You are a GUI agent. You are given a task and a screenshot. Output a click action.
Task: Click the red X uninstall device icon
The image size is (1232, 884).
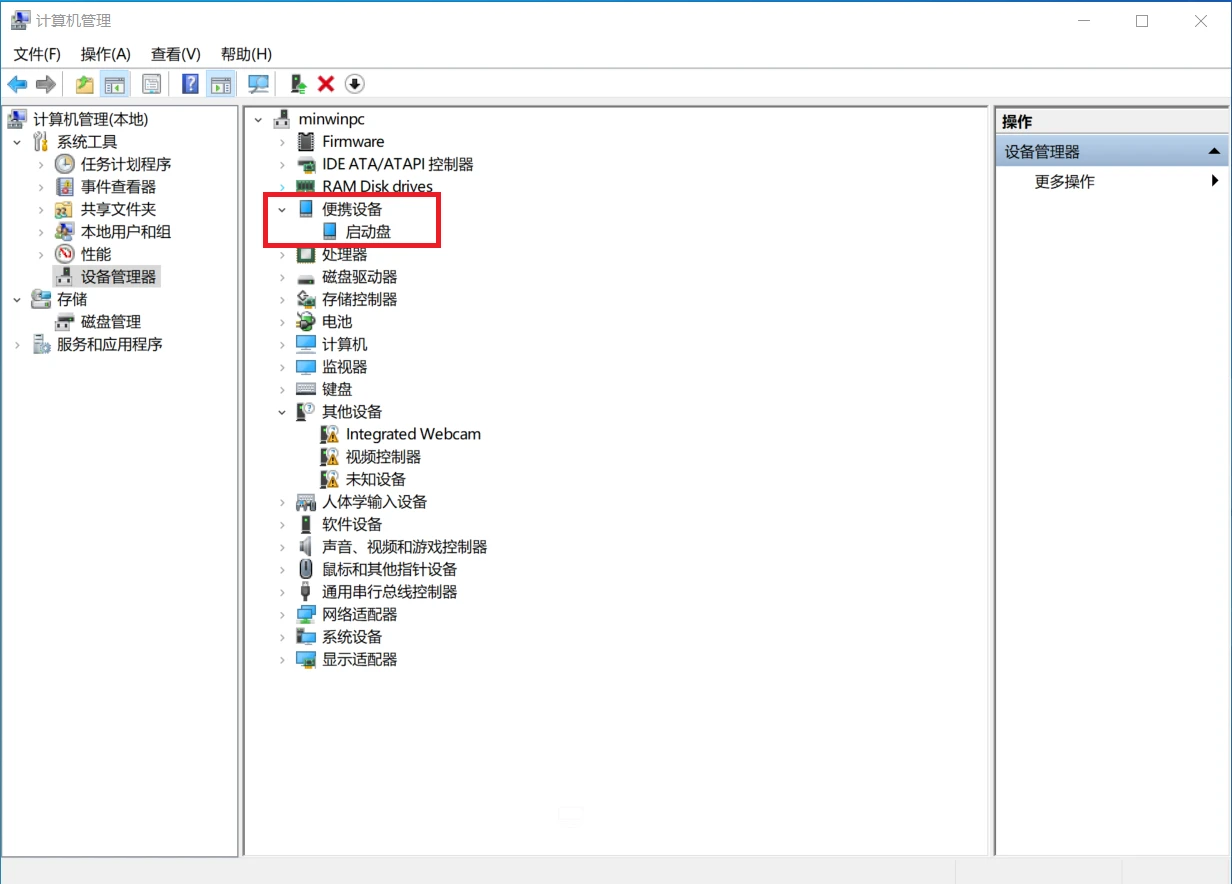click(325, 84)
